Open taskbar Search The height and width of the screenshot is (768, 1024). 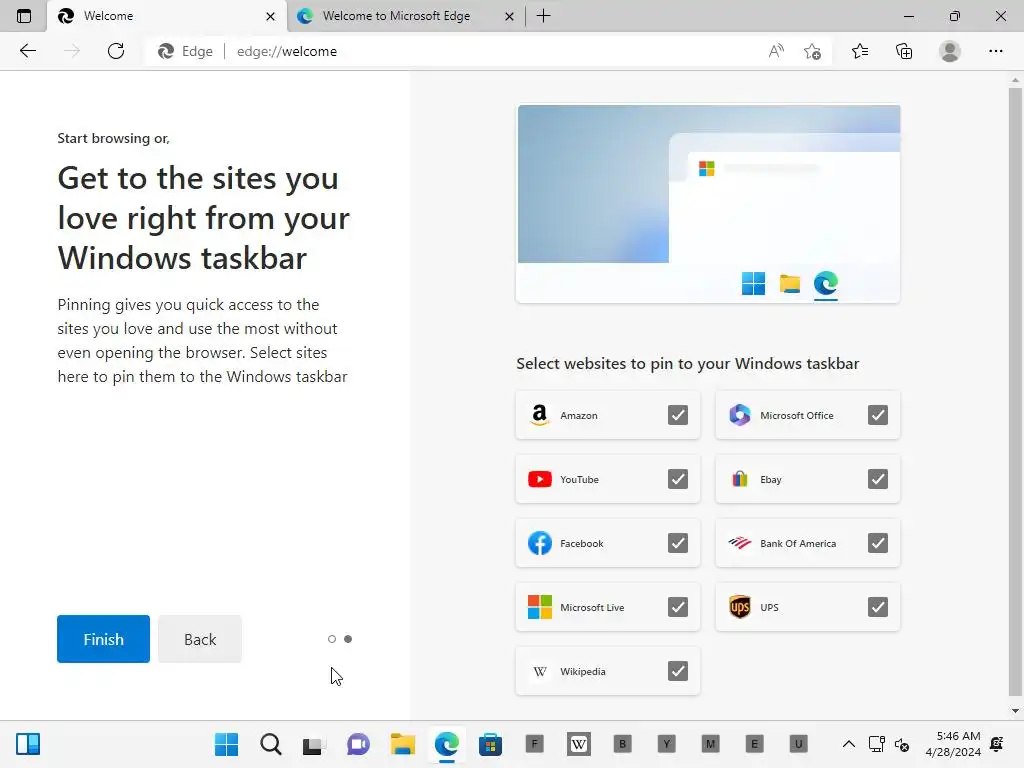click(x=270, y=744)
